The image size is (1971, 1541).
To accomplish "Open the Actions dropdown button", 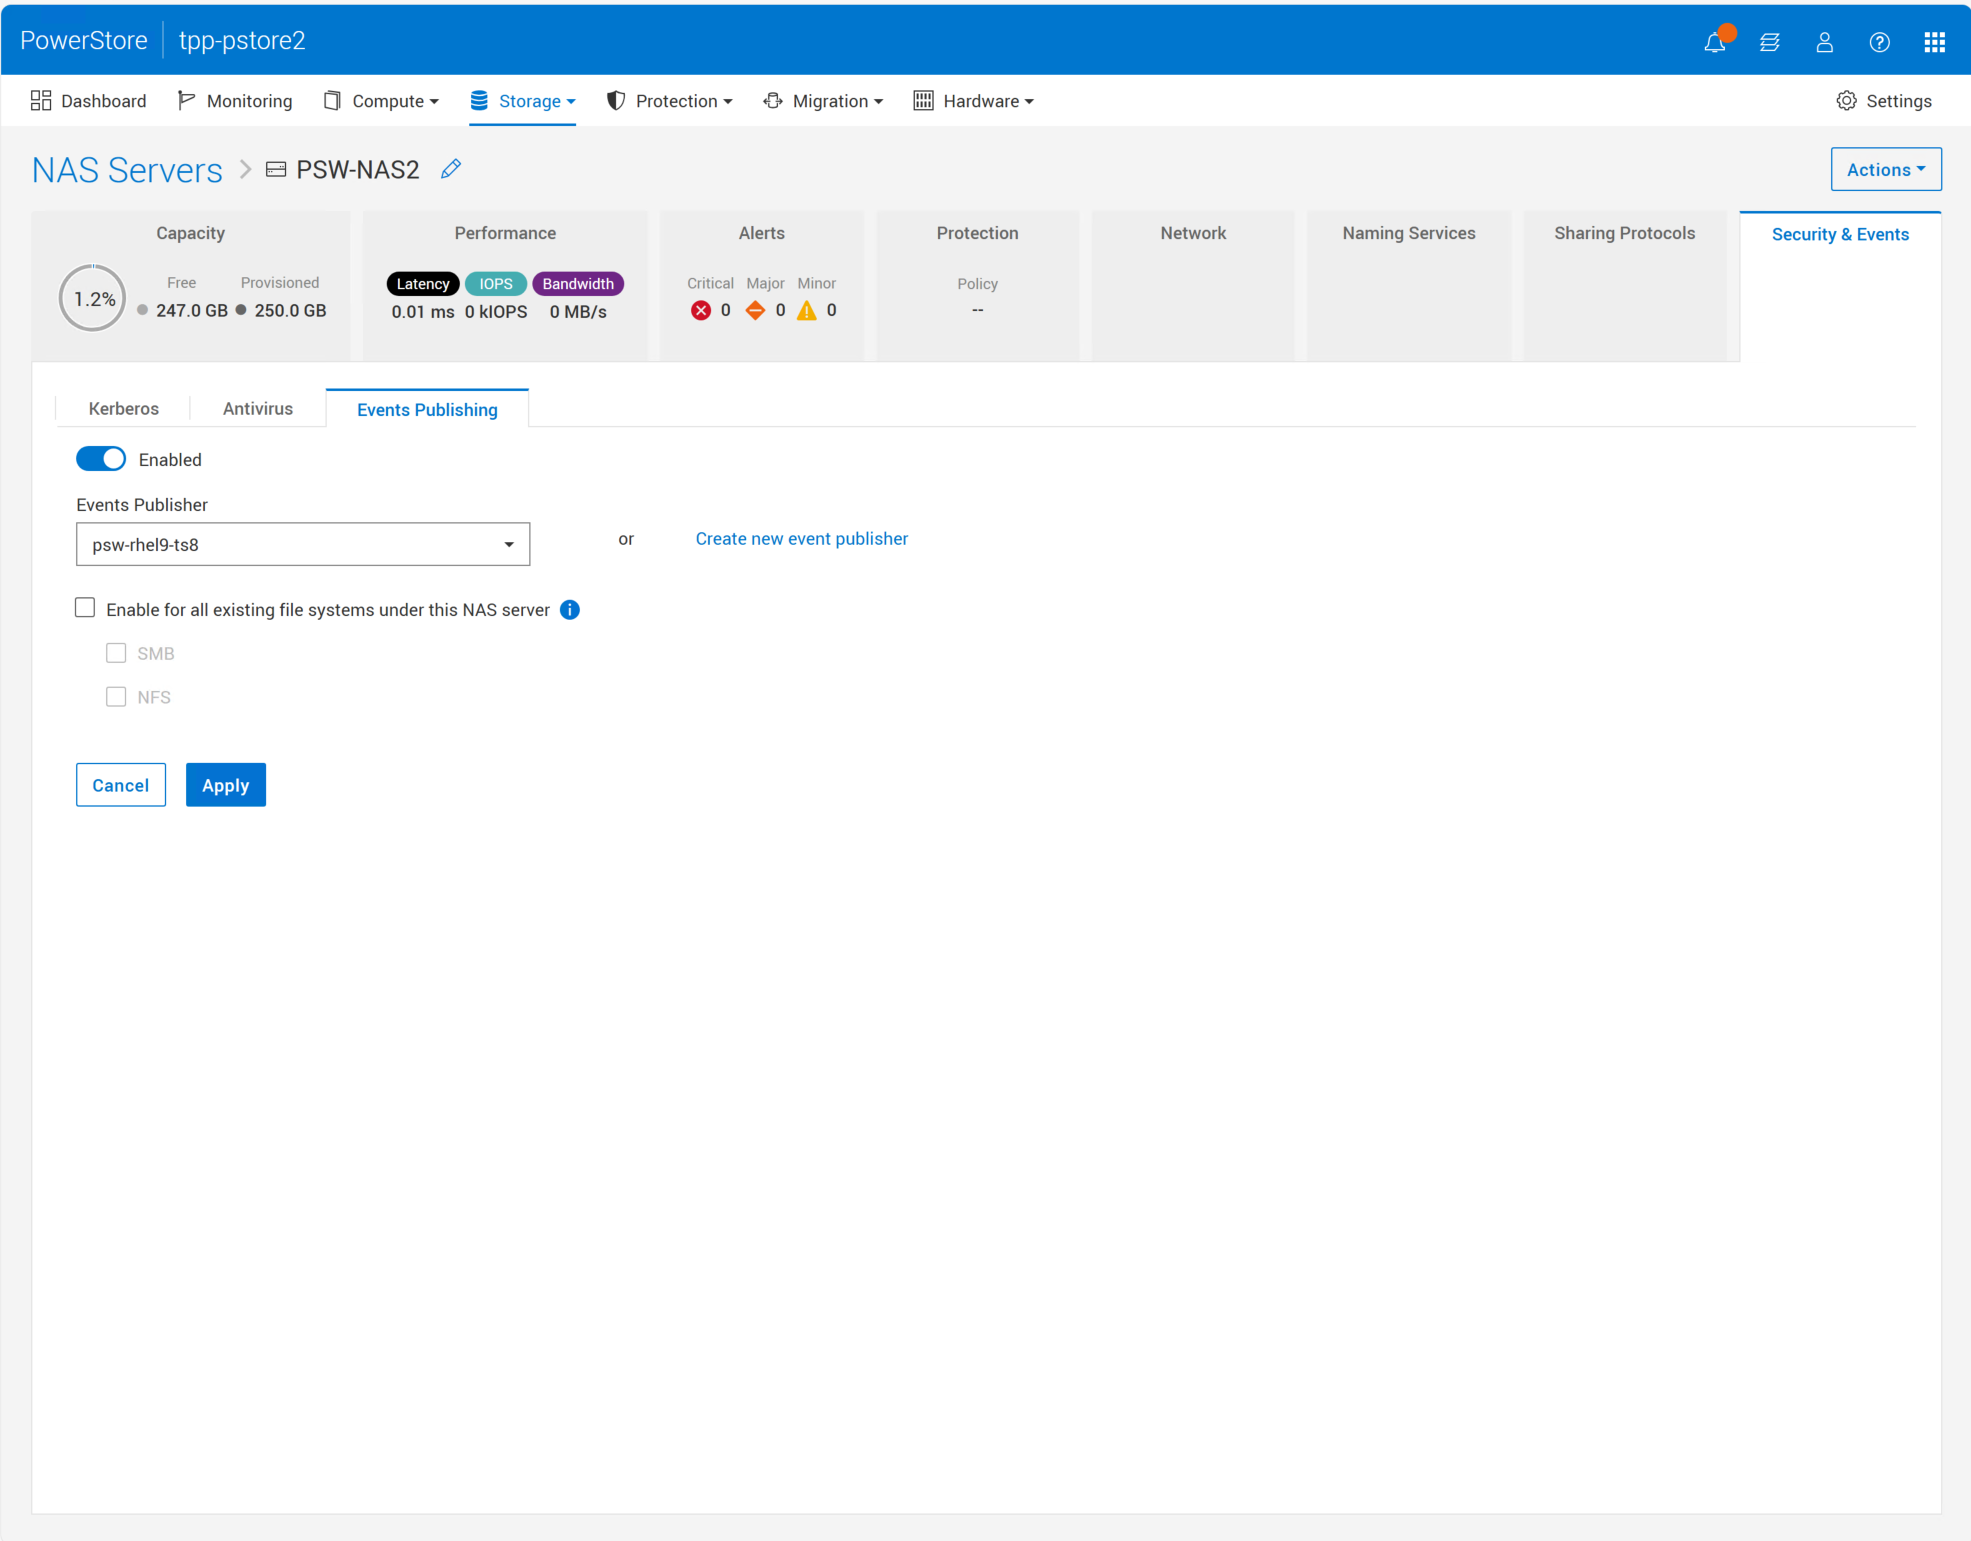I will pos(1885,169).
